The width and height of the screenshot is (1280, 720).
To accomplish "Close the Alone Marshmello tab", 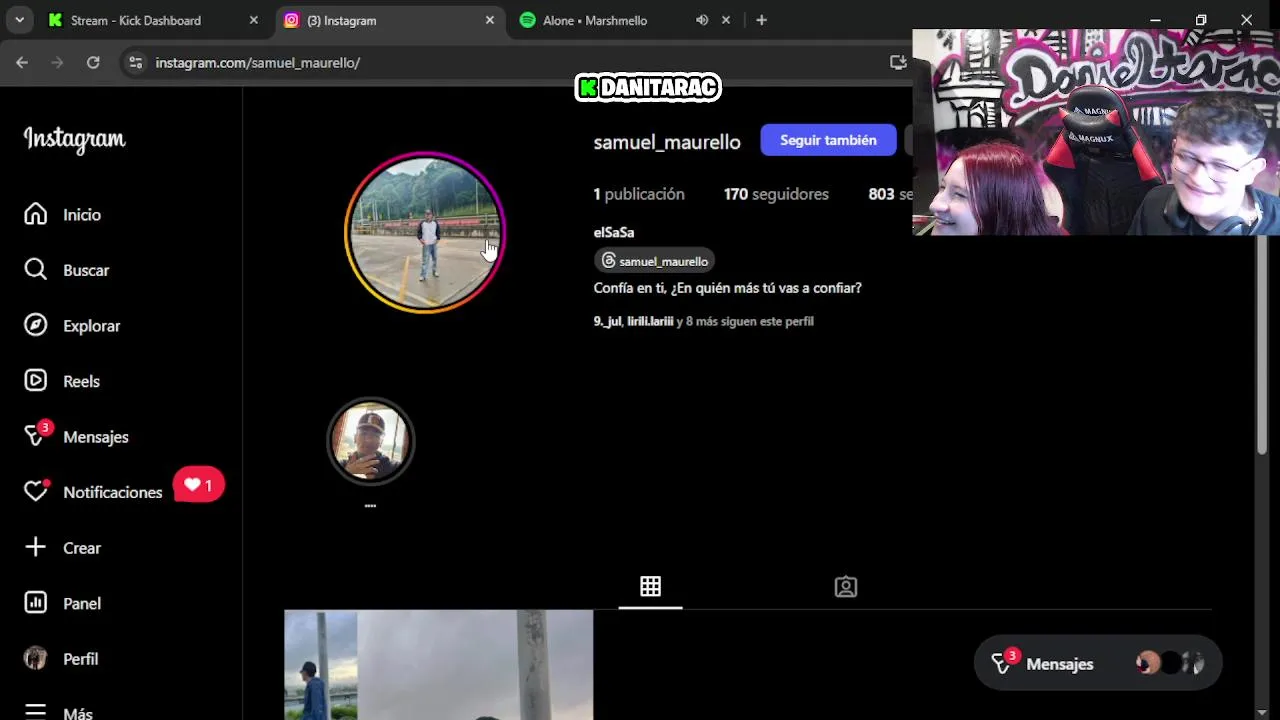I will pyautogui.click(x=726, y=20).
